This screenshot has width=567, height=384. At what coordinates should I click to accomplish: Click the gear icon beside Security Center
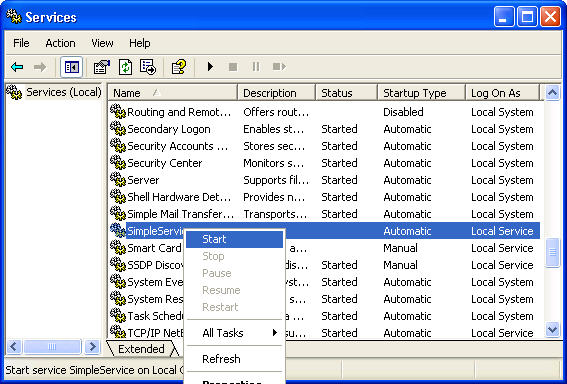tap(118, 162)
